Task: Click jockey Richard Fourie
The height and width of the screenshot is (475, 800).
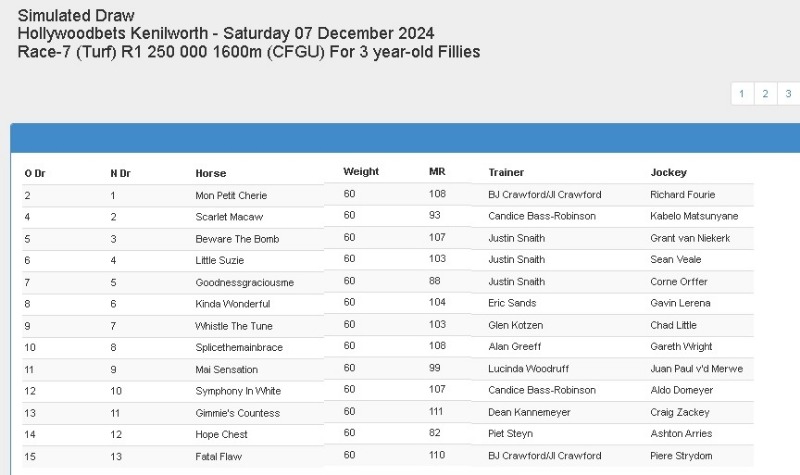Action: click(x=682, y=194)
